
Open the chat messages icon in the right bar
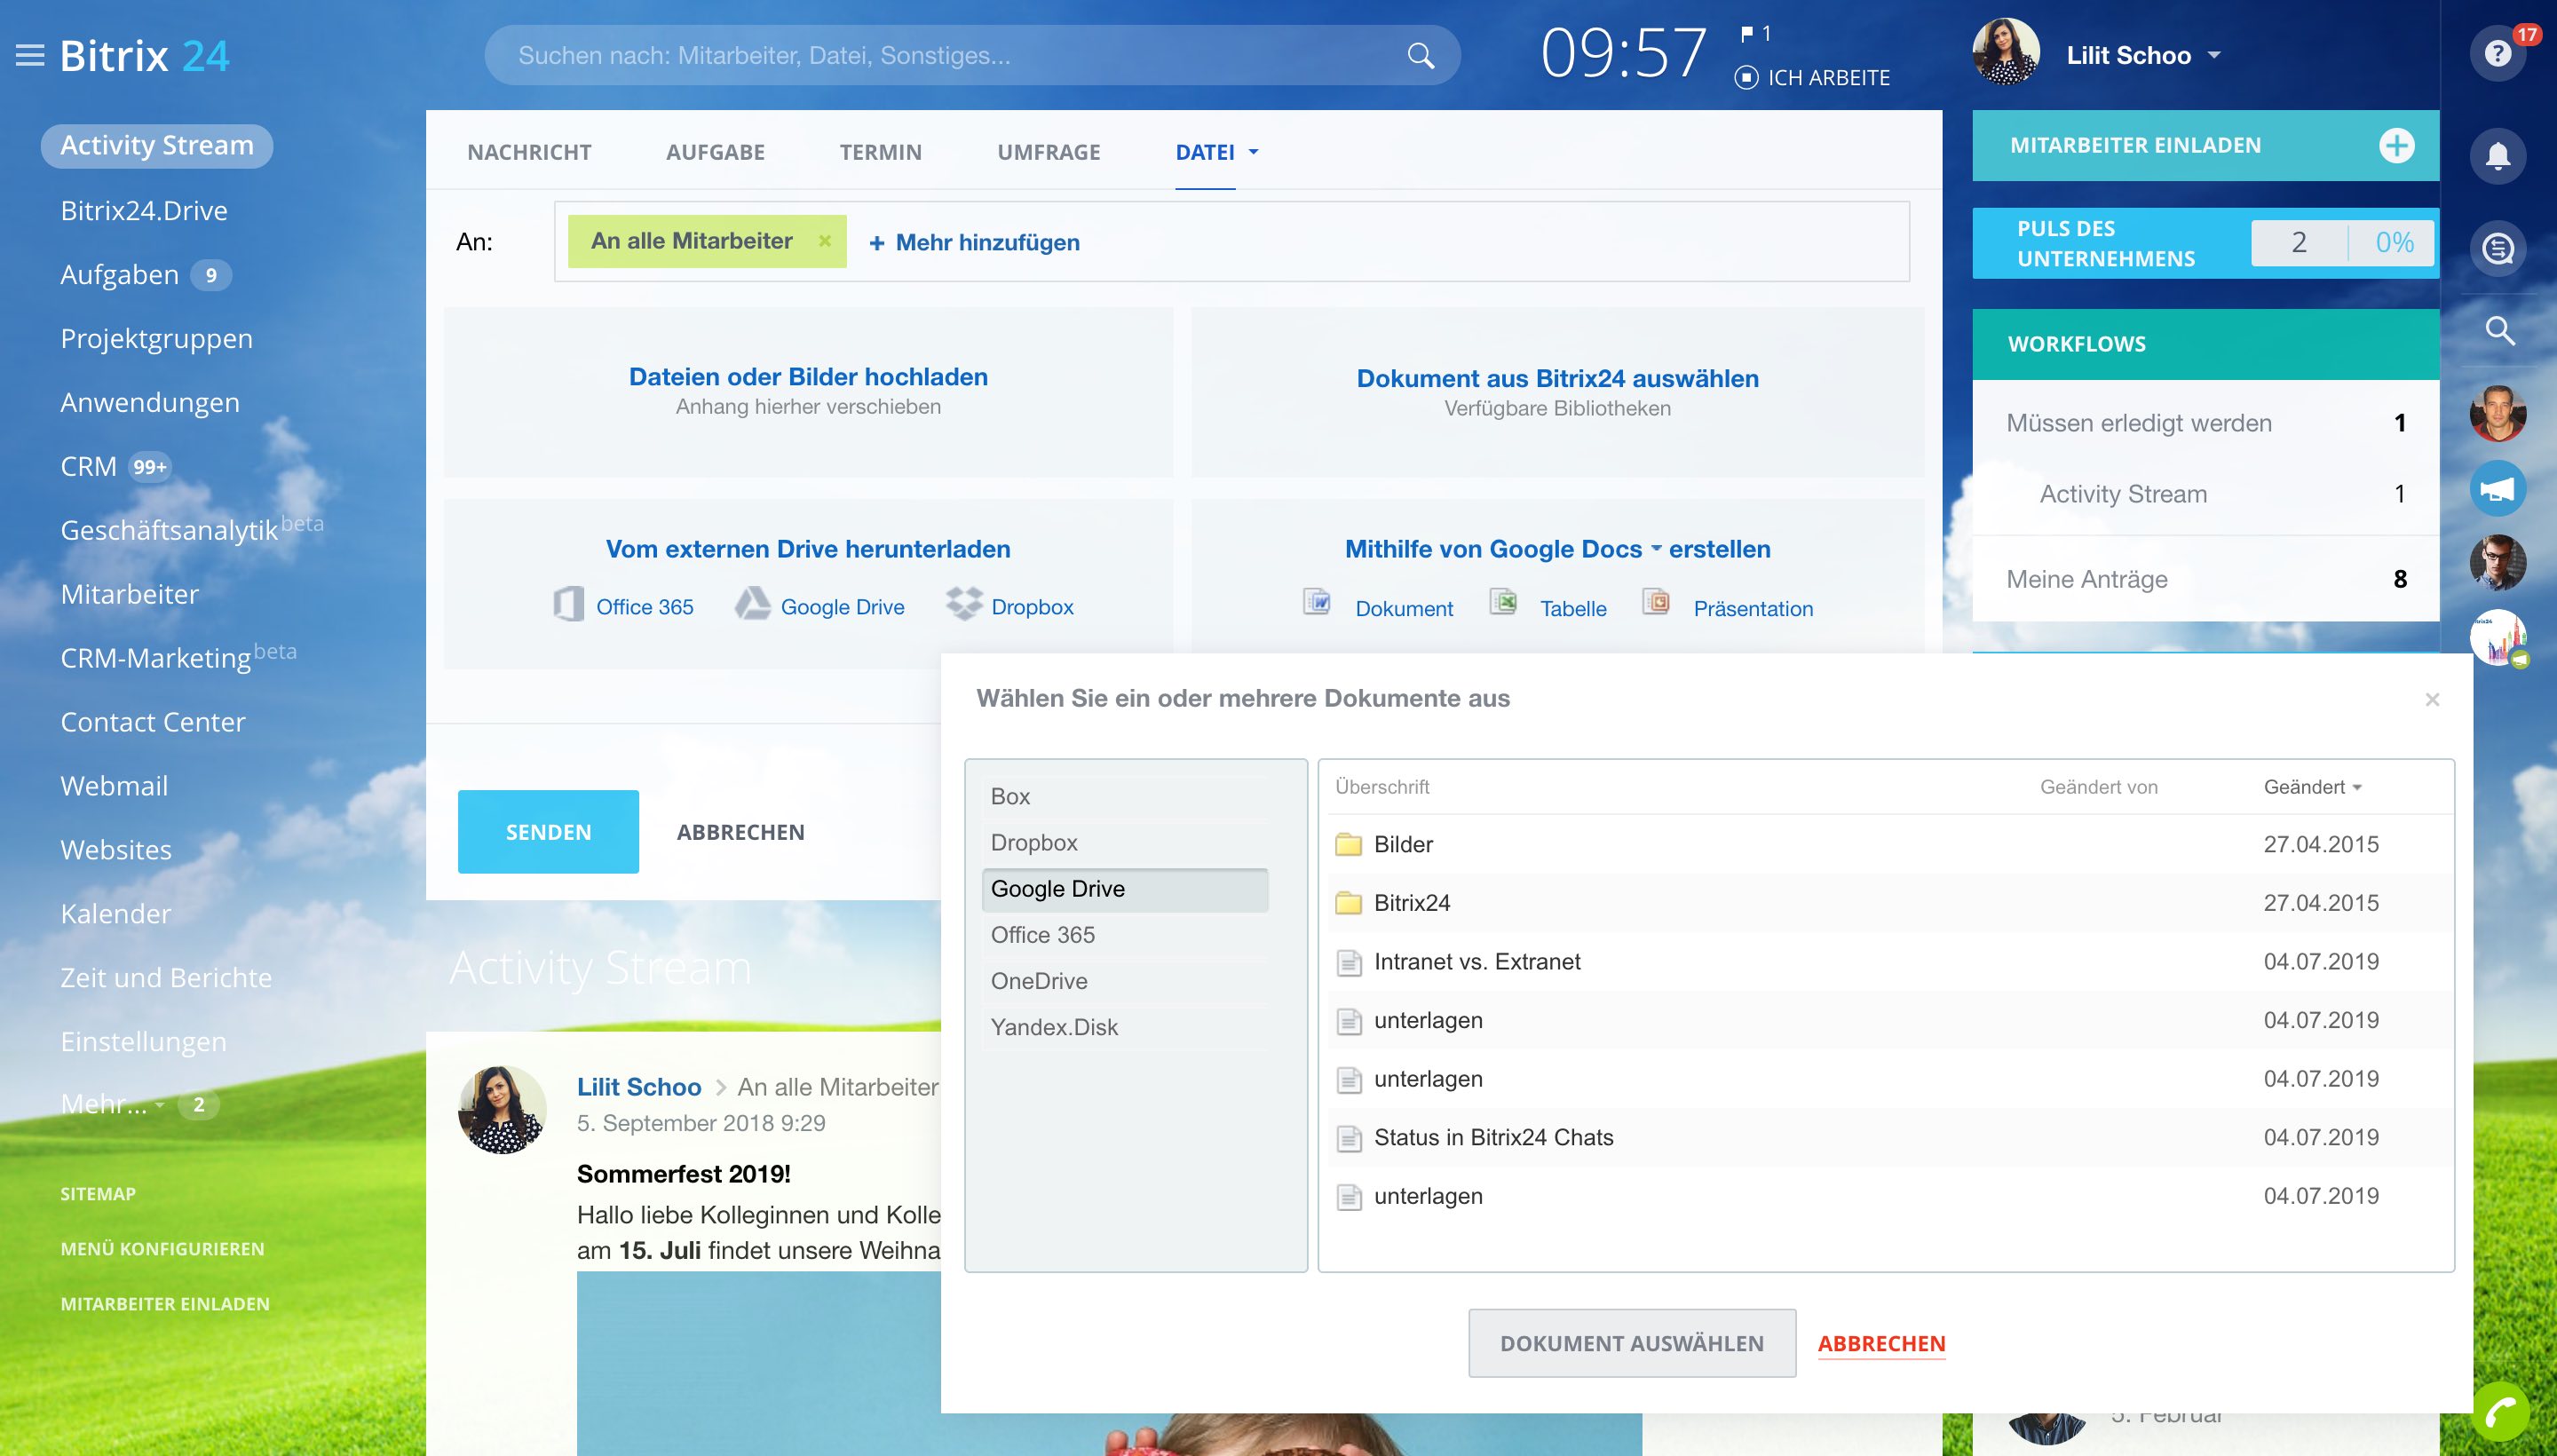click(x=2497, y=248)
